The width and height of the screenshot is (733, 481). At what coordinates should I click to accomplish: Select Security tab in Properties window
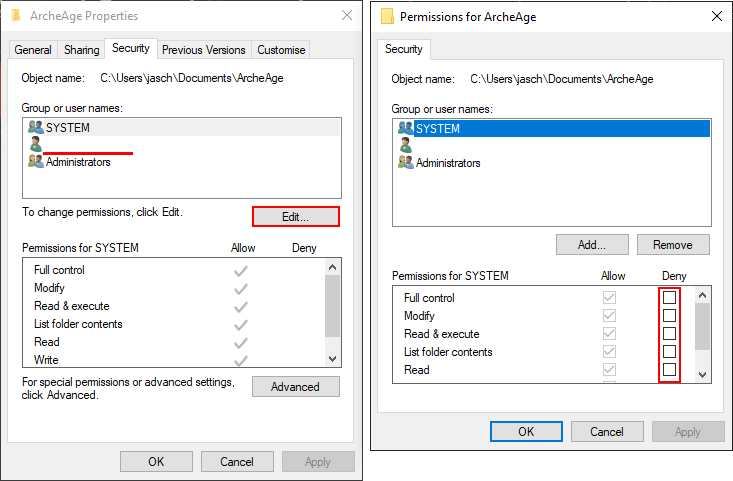(131, 48)
